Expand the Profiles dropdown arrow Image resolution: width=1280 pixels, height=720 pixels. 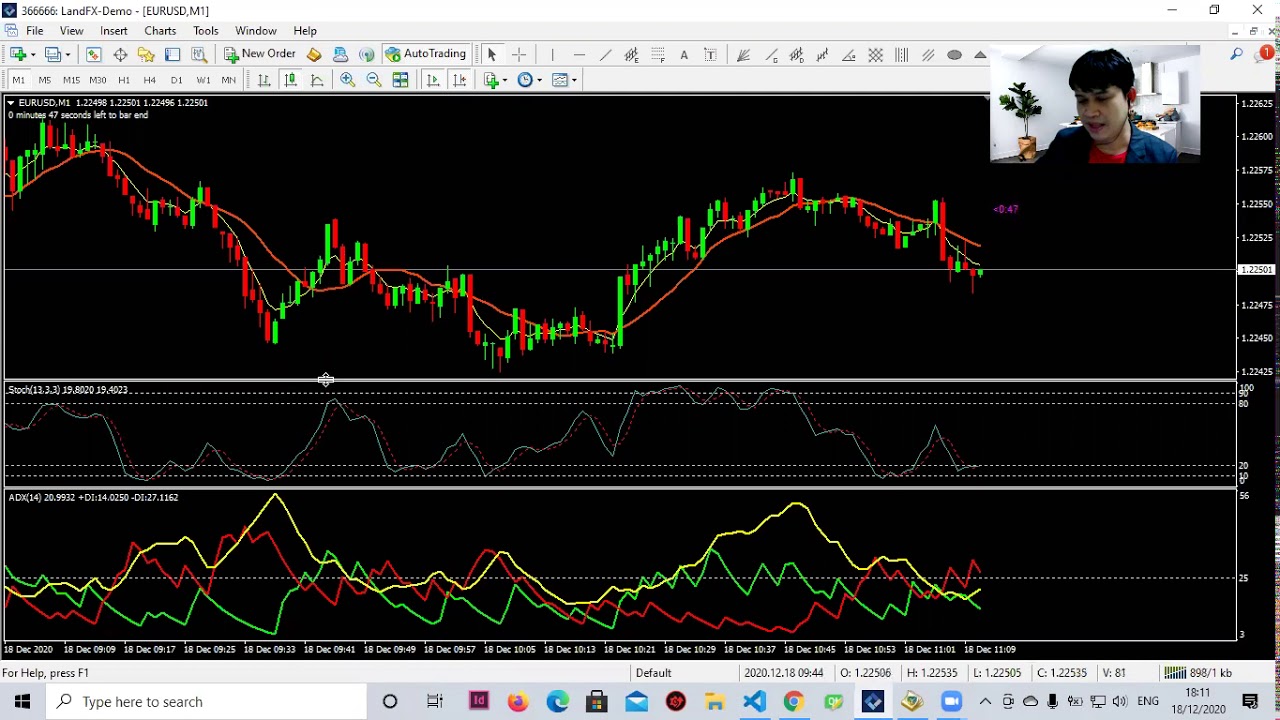coord(68,55)
